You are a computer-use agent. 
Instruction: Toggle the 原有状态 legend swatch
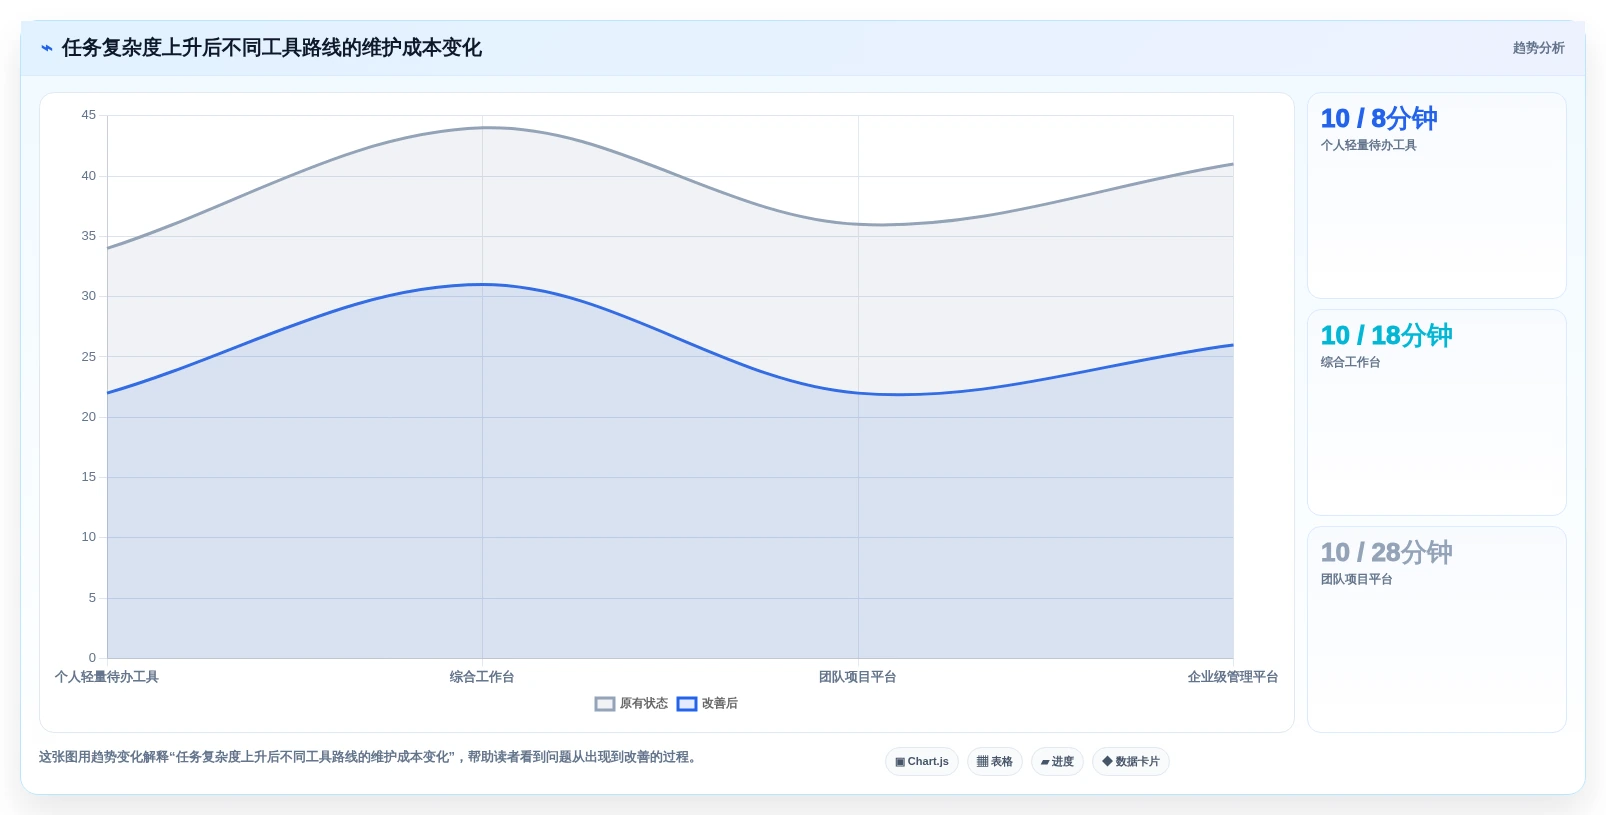[x=605, y=704]
